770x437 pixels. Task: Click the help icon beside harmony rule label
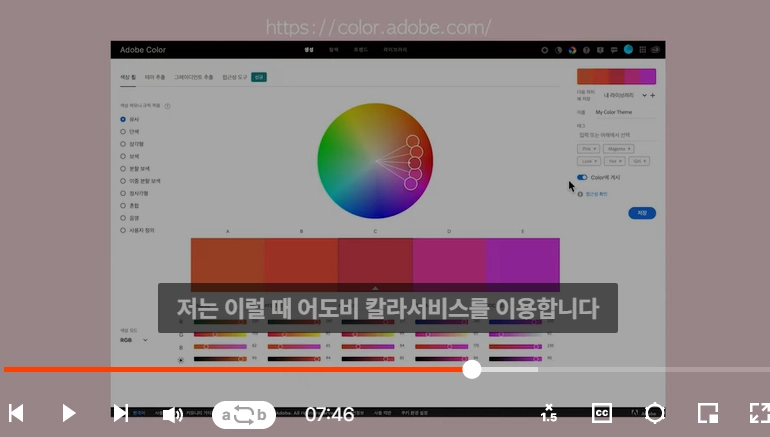(x=167, y=106)
